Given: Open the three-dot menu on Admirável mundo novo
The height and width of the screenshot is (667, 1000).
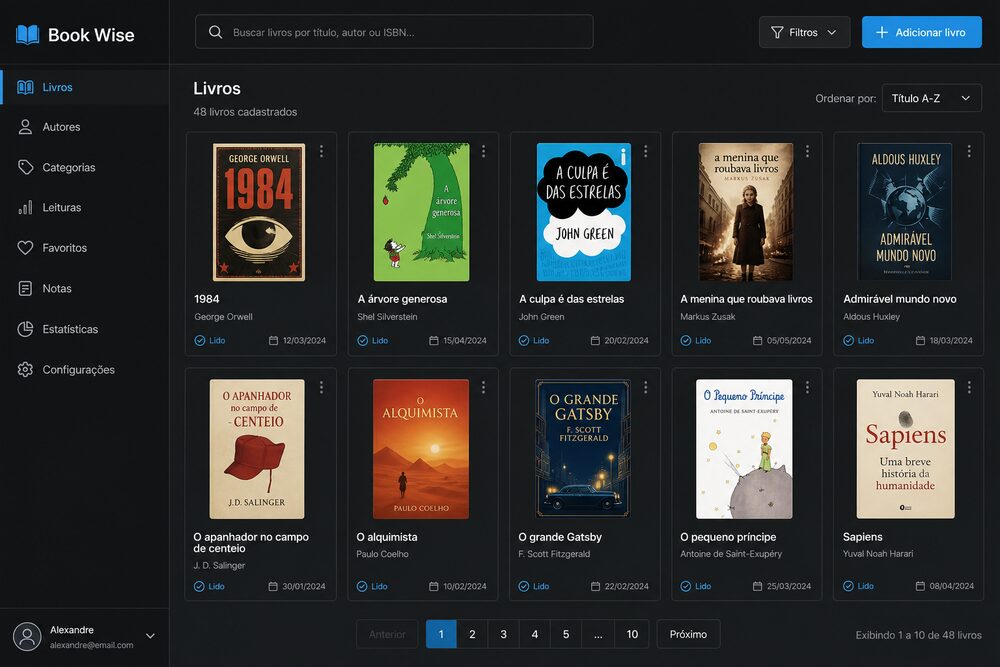Looking at the screenshot, I should [969, 151].
